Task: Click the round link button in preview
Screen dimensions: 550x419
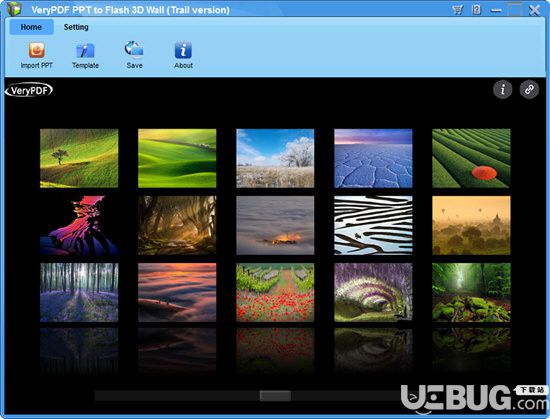Action: click(529, 90)
